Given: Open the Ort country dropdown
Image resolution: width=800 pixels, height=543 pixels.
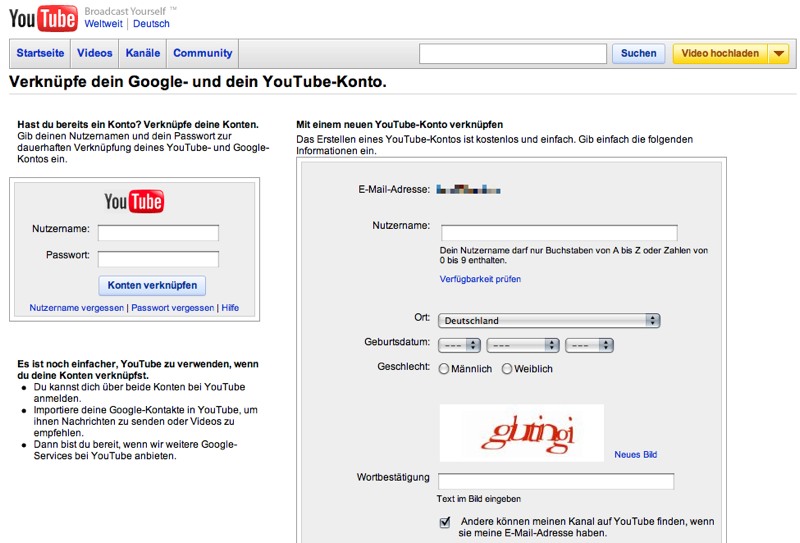Looking at the screenshot, I should [x=550, y=321].
